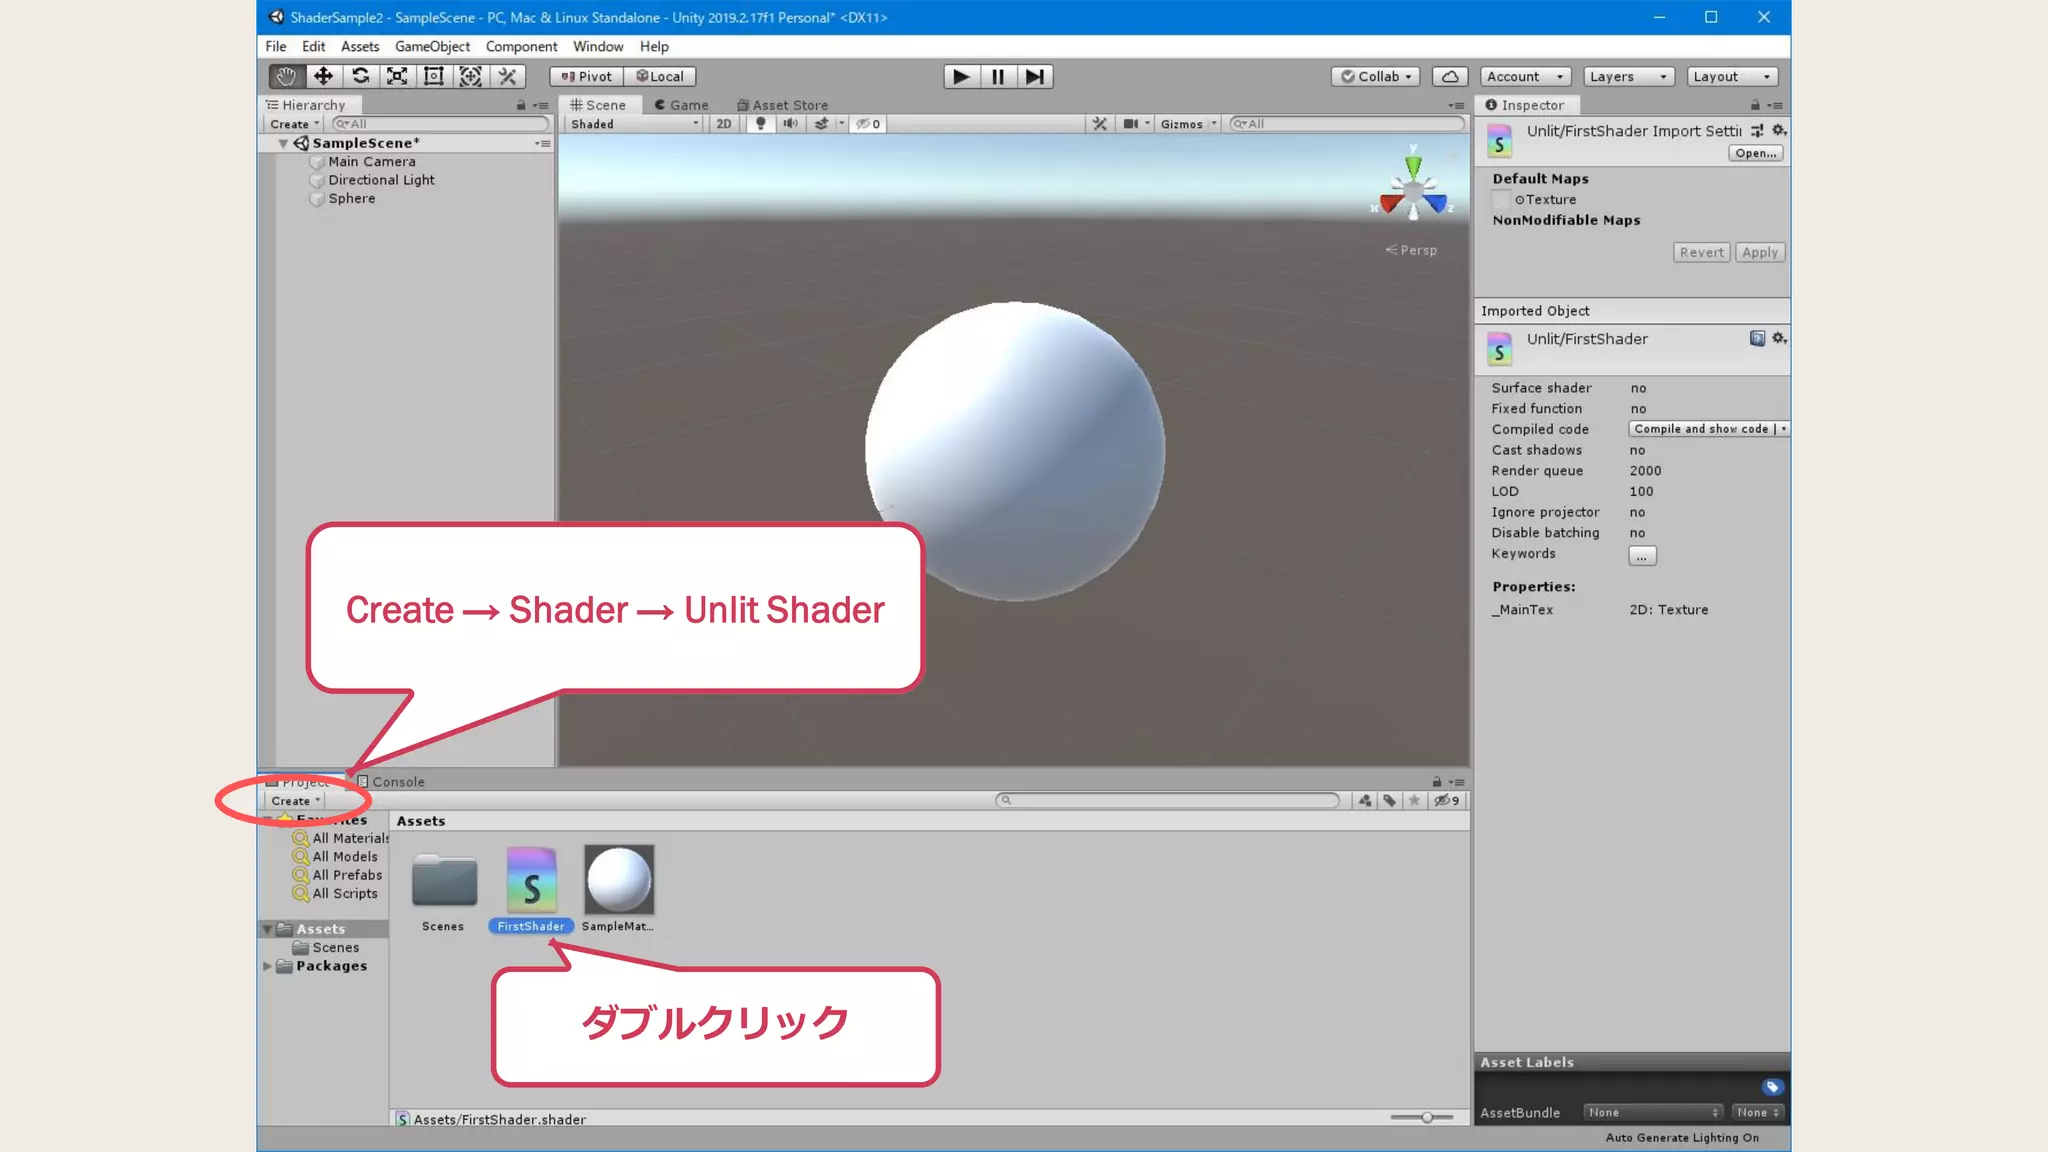Open scene camera settings icon
The width and height of the screenshot is (2048, 1152).
[x=1131, y=124]
